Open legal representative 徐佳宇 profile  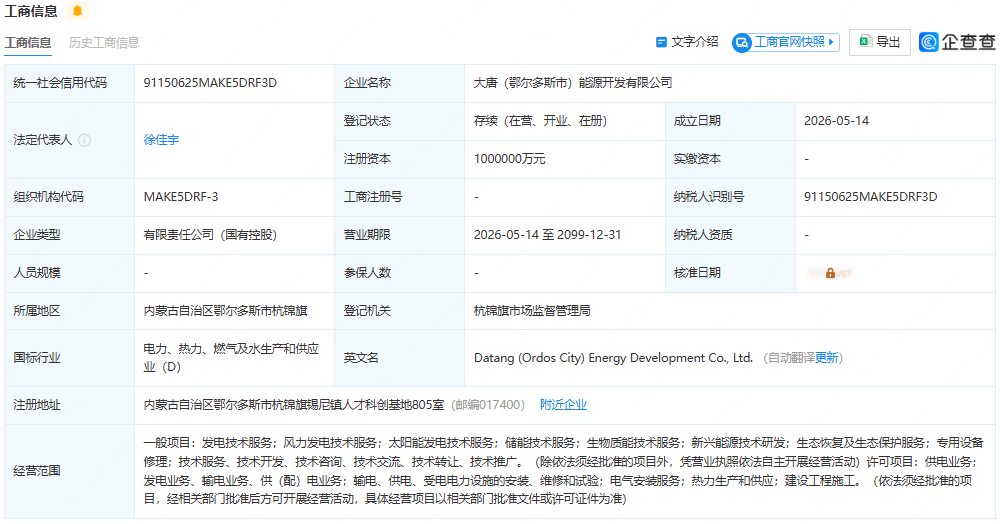pos(161,140)
